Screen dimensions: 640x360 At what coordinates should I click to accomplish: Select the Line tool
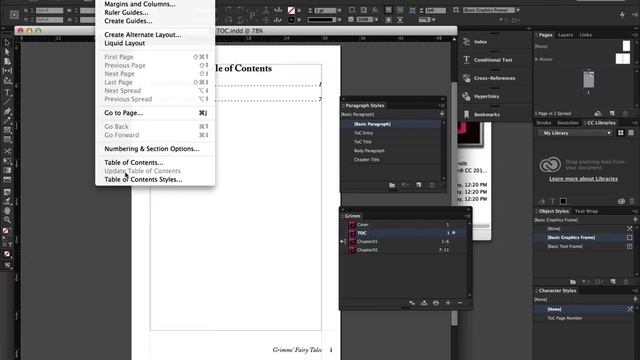7,102
